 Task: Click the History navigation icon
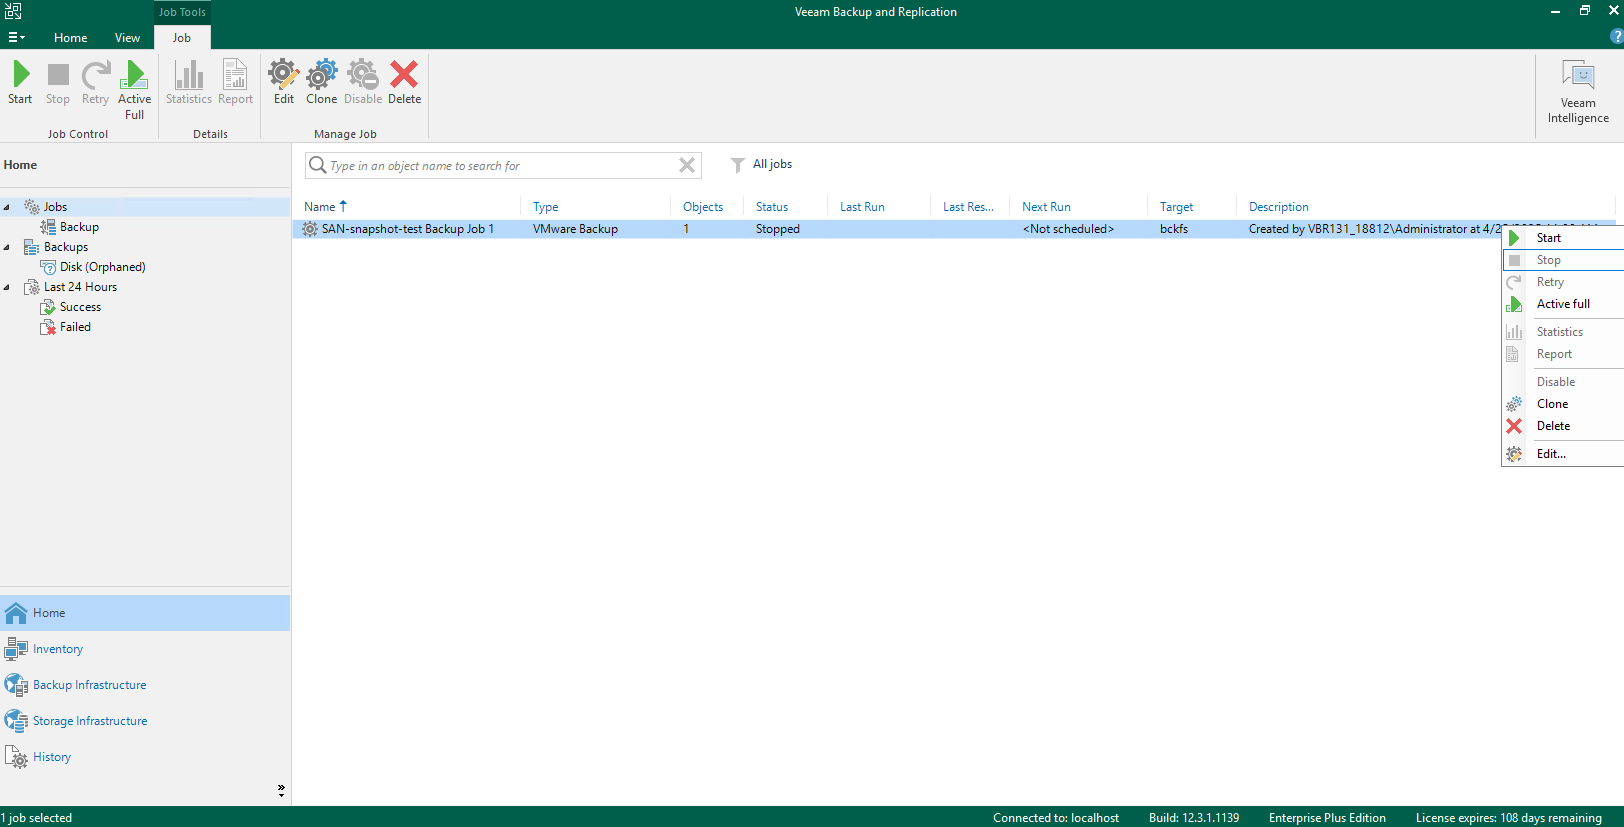tap(16, 757)
